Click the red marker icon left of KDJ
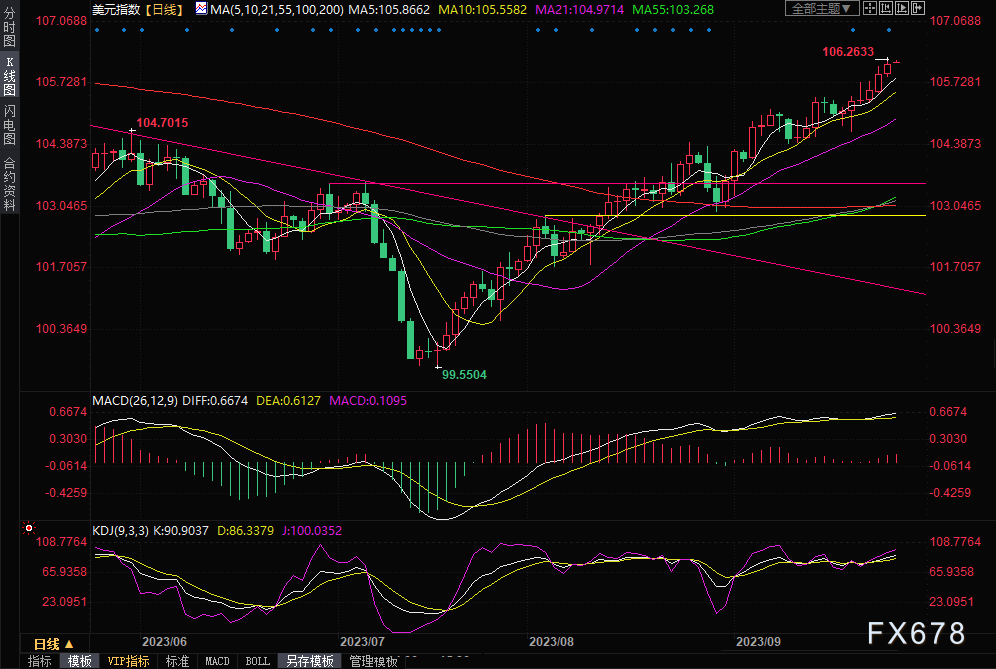The image size is (996, 669). pos(29,528)
